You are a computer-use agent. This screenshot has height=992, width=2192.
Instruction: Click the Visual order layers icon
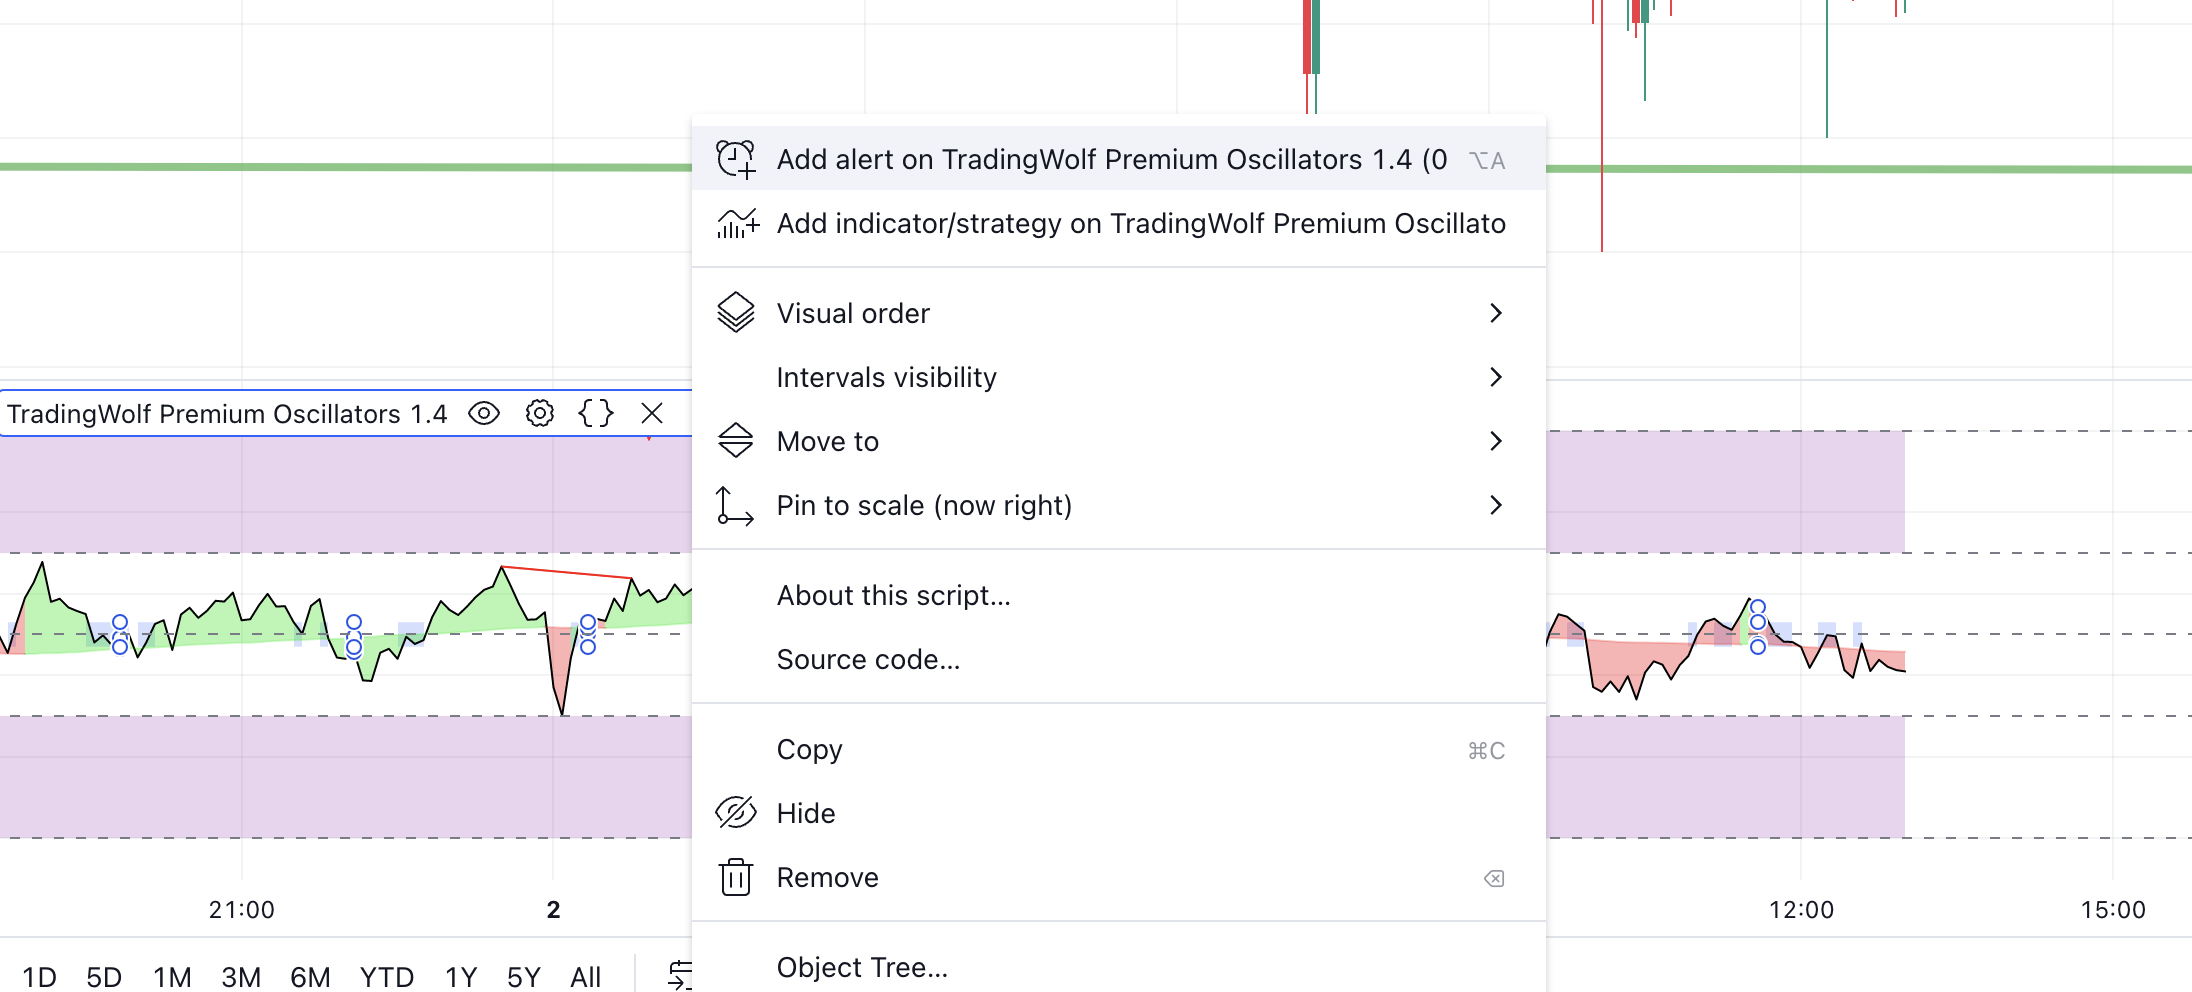tap(736, 313)
